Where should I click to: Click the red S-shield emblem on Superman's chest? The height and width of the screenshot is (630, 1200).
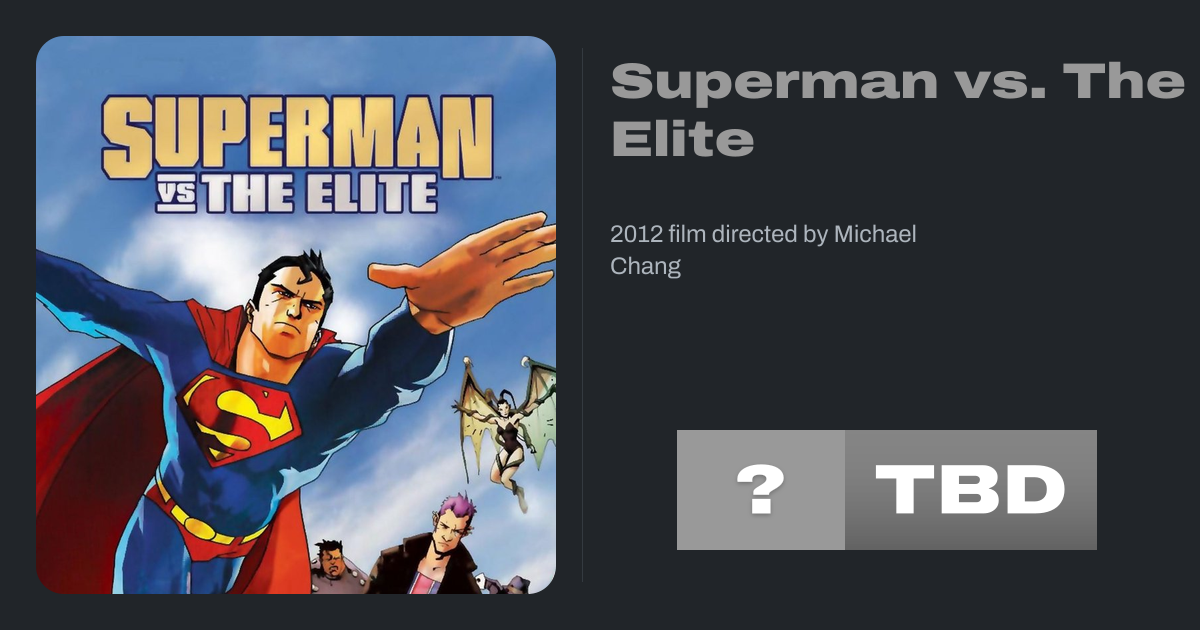[x=240, y=412]
